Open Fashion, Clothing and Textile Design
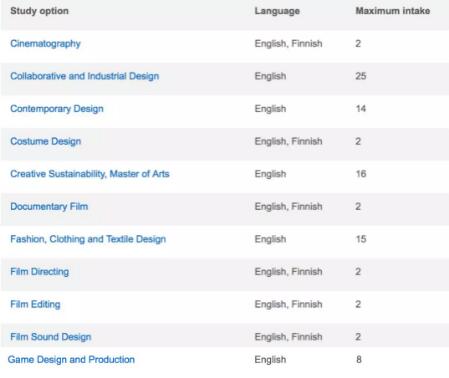Screen dimensions: 449x378 click(x=88, y=239)
